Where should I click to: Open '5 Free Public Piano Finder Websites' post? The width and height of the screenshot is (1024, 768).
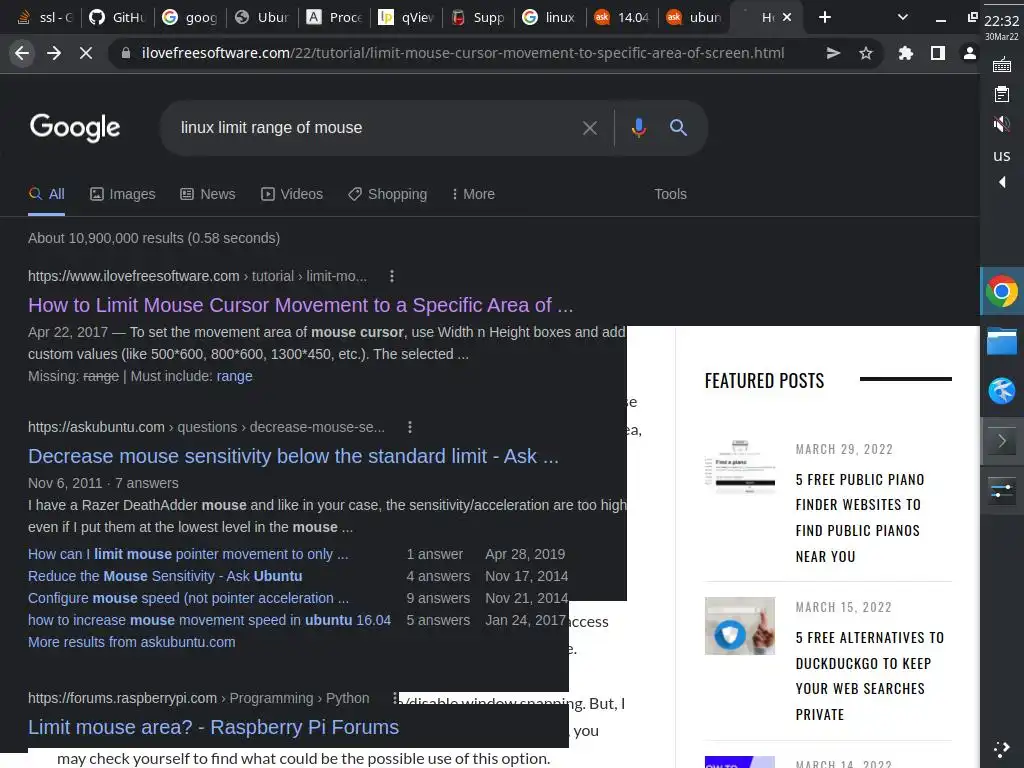tap(860, 518)
